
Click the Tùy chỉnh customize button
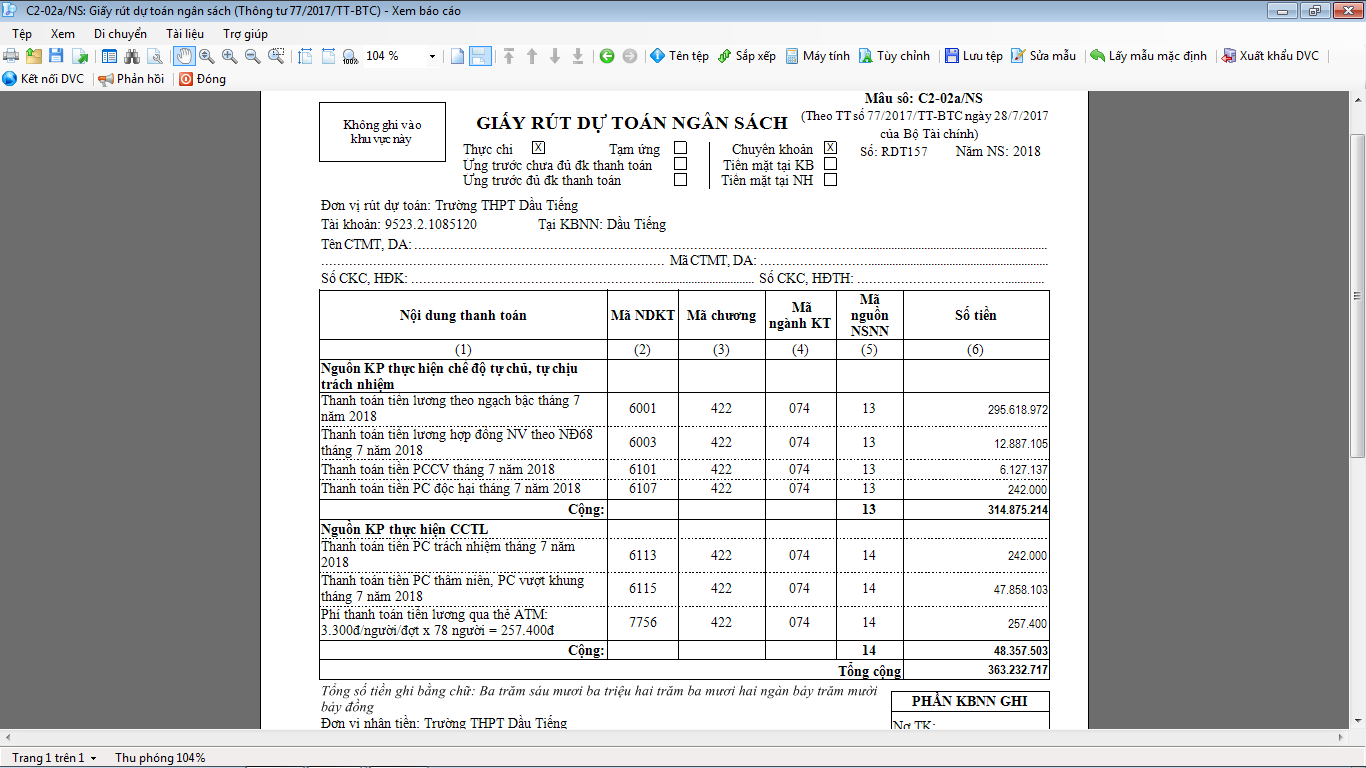pyautogui.click(x=894, y=56)
